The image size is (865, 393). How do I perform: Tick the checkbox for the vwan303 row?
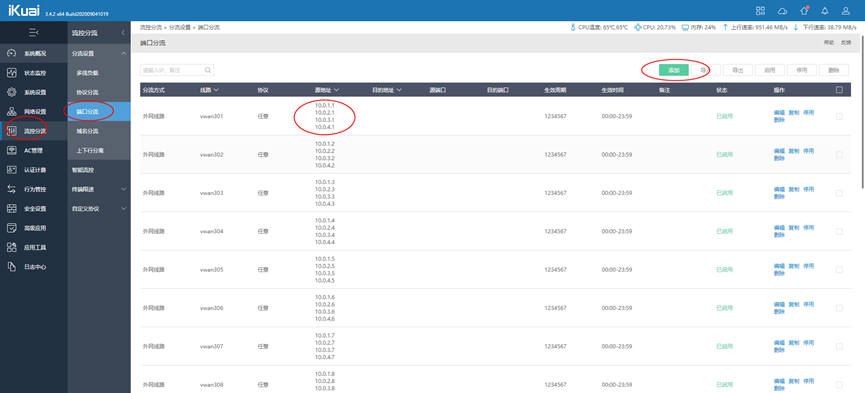839,193
